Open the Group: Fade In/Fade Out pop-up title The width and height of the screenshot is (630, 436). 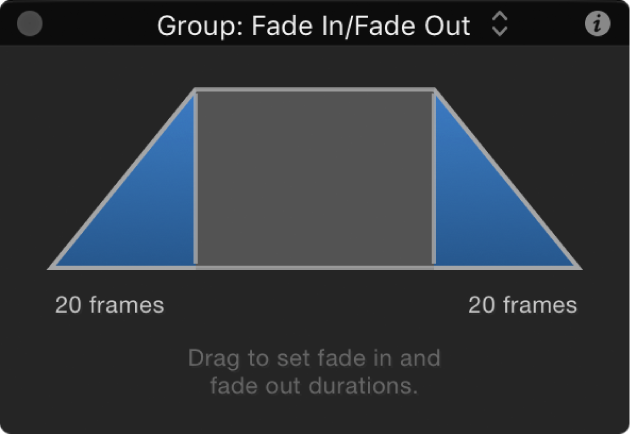[x=313, y=26]
